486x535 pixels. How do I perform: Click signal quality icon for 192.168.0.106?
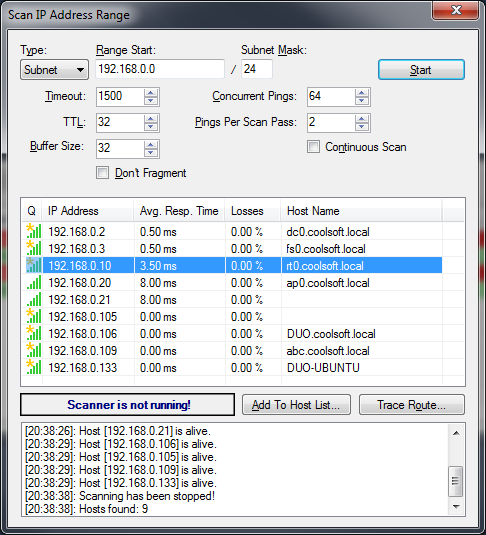(34, 333)
